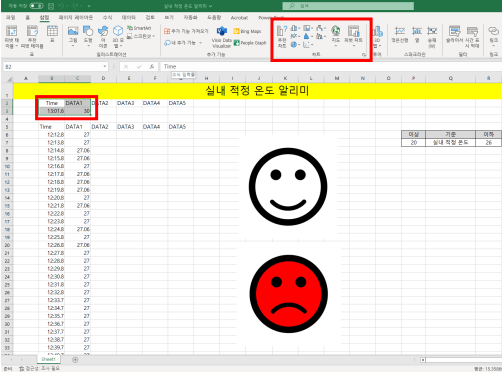The width and height of the screenshot is (502, 378).
Task: Switch to Page Layout (페이지 레이아웃) tab
Action: point(76,17)
